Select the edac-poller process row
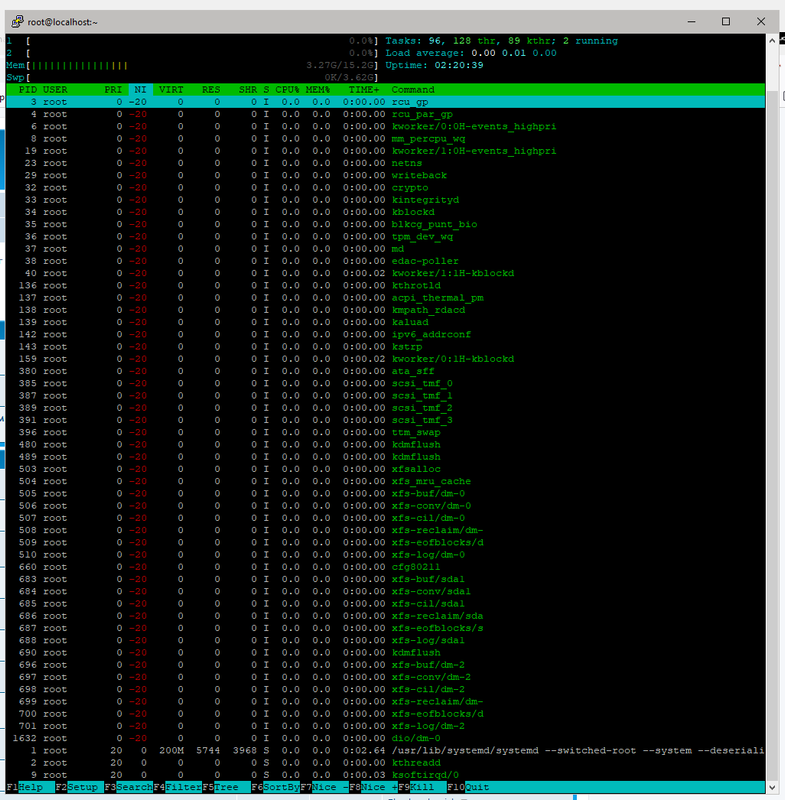This screenshot has width=785, height=800. pyautogui.click(x=385, y=261)
